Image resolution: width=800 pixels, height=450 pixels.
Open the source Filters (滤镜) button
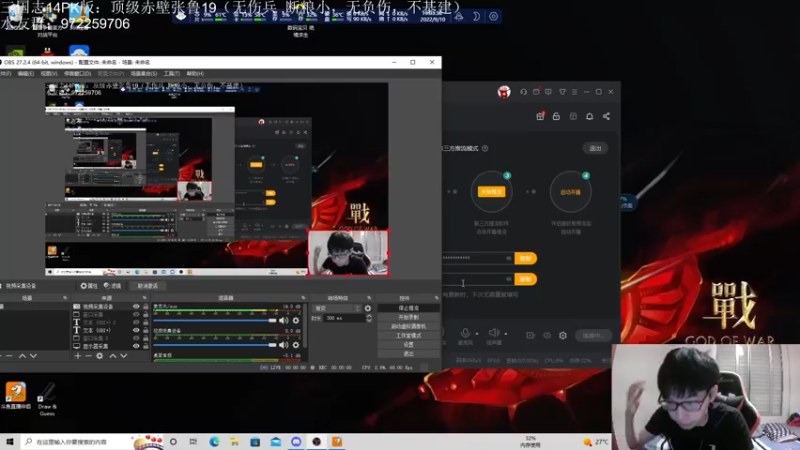(x=112, y=286)
